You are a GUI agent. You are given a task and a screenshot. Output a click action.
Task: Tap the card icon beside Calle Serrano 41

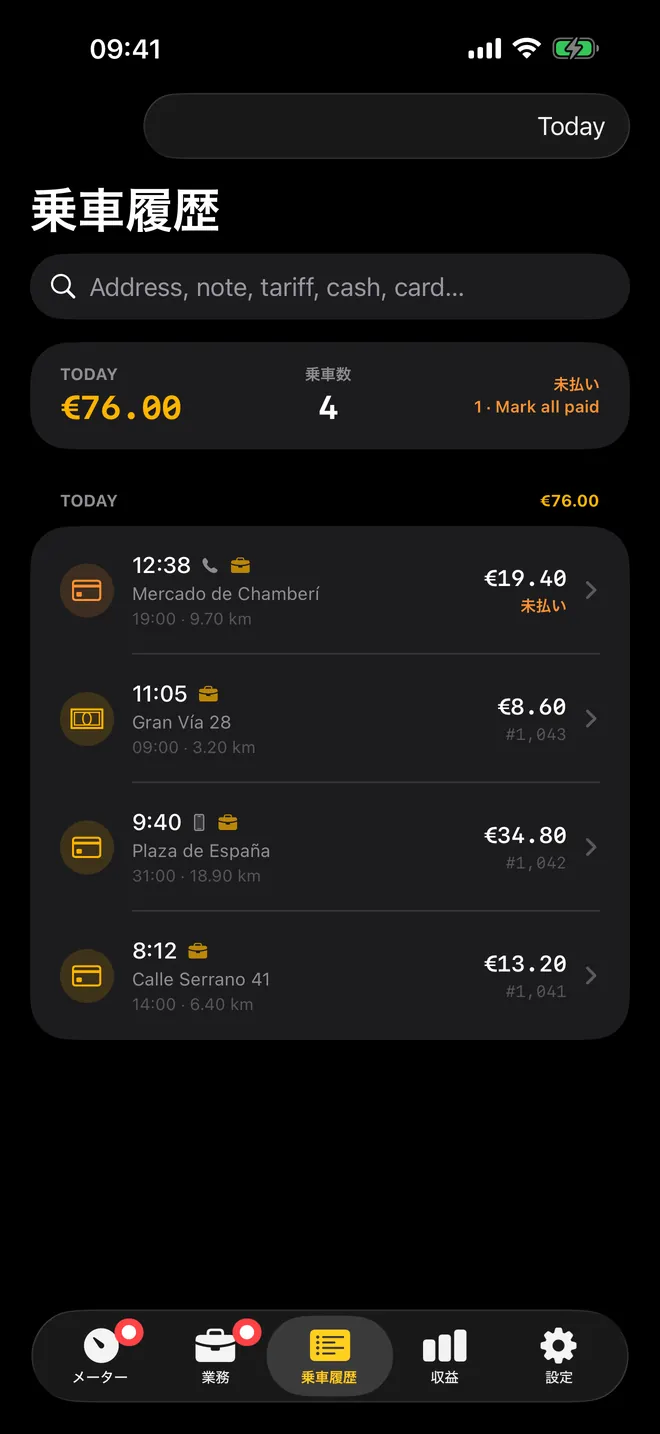[87, 975]
